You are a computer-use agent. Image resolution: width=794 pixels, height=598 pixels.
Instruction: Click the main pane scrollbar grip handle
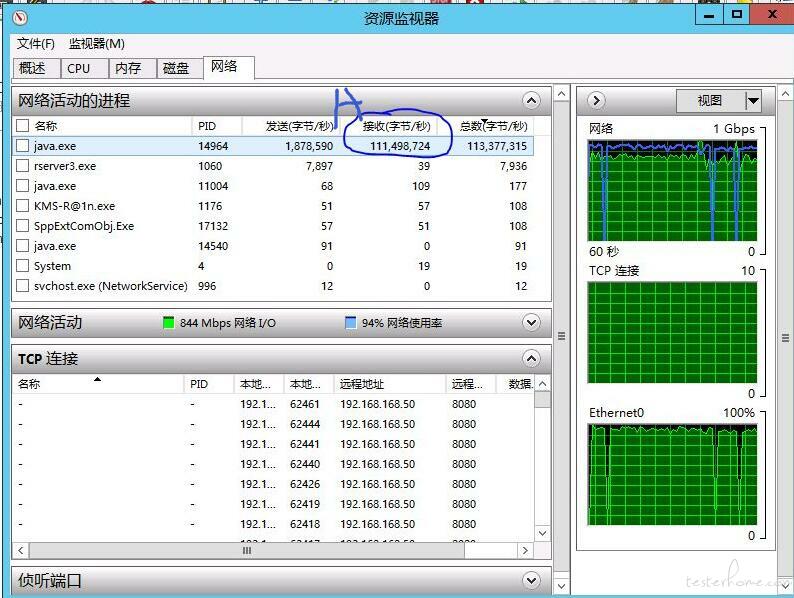pos(561,336)
